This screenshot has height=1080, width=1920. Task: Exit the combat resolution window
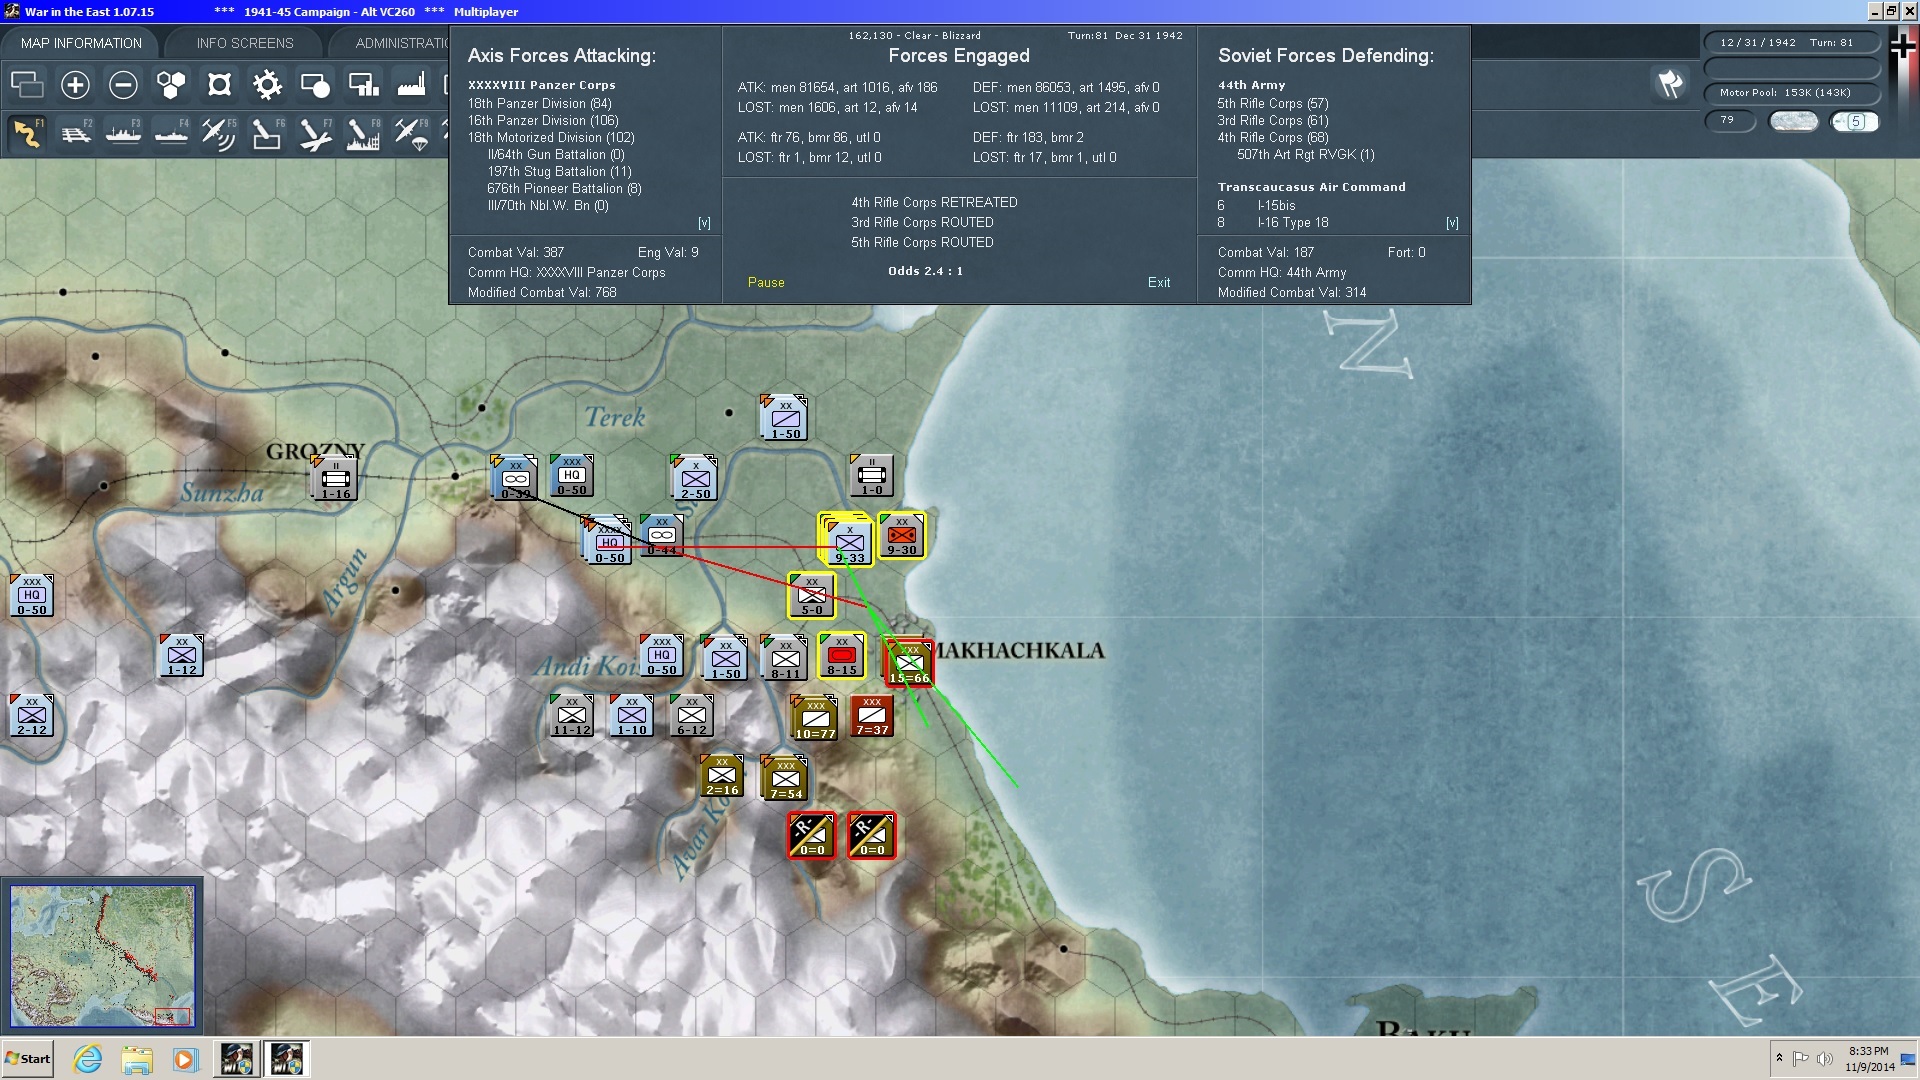[1159, 283]
